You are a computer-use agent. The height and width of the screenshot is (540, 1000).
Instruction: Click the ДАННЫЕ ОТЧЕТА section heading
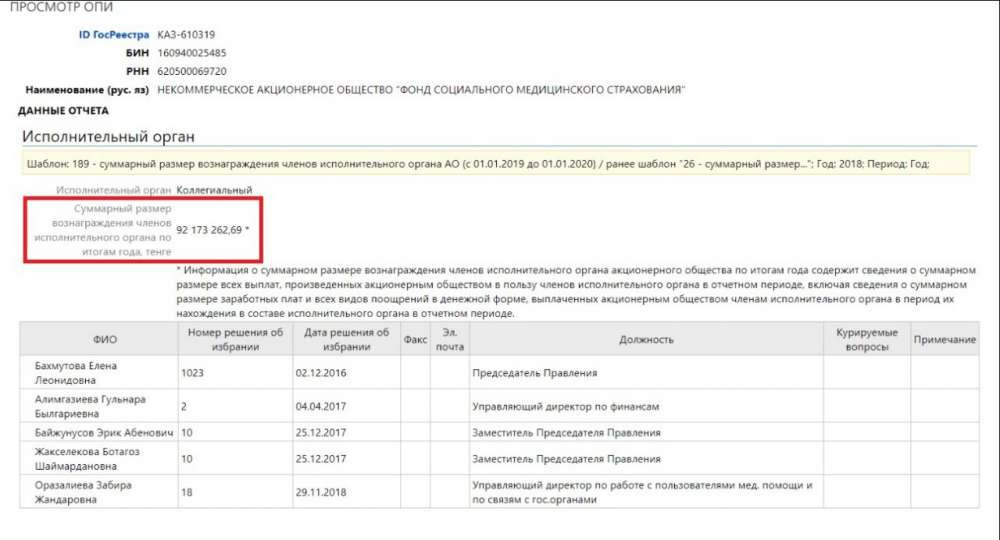point(63,111)
